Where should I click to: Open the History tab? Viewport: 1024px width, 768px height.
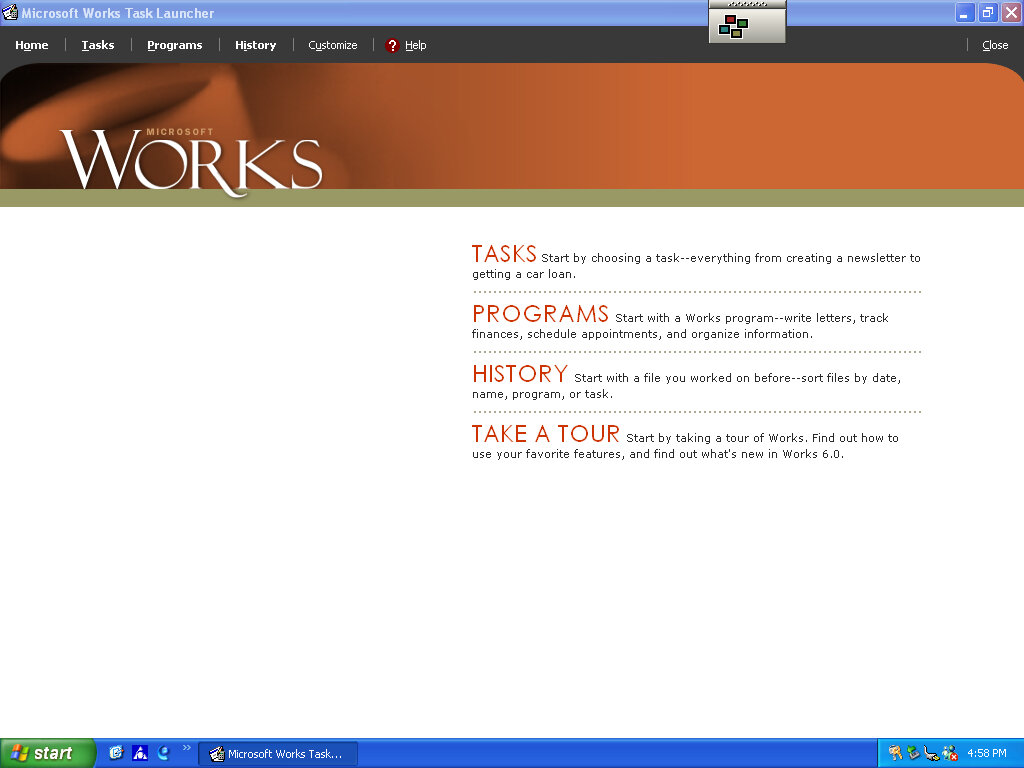click(255, 45)
